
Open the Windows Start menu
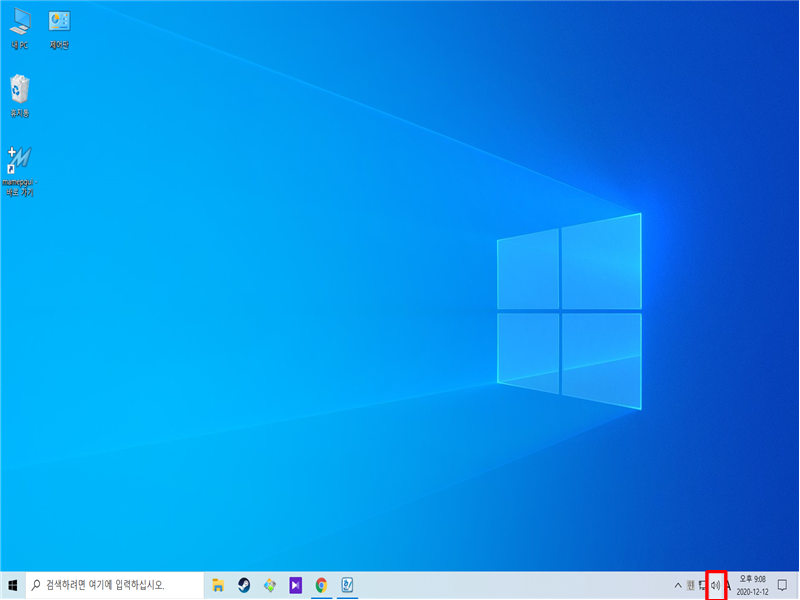tap(13, 585)
